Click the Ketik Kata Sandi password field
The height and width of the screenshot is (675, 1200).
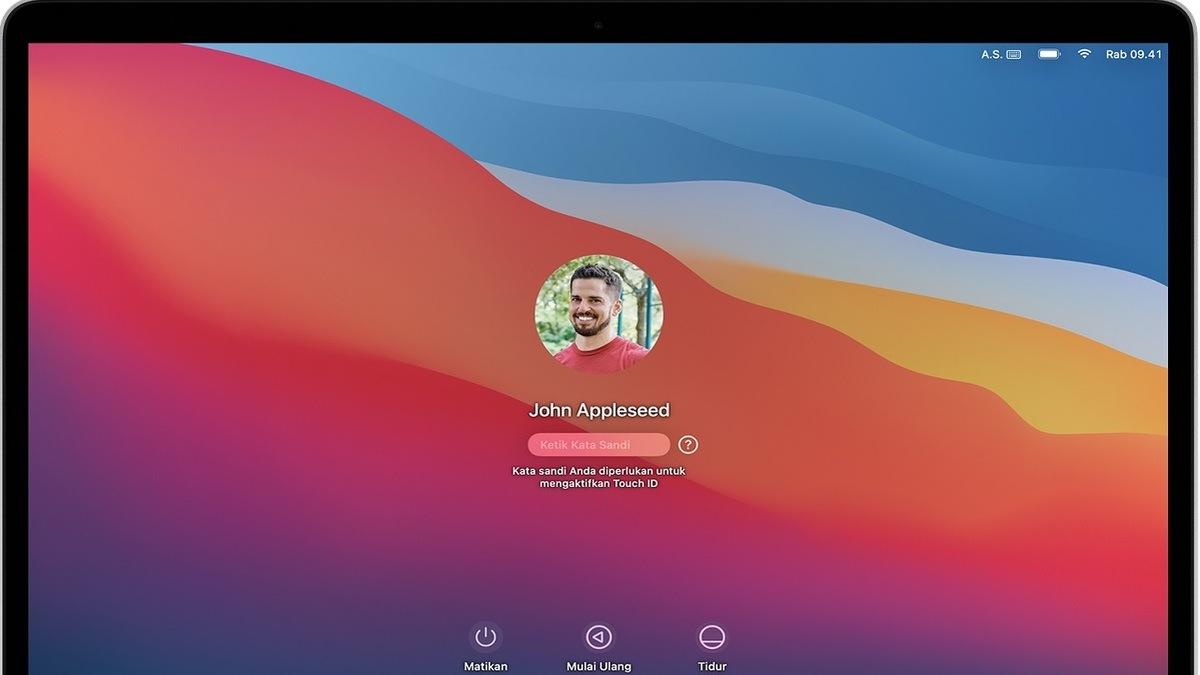click(x=599, y=445)
